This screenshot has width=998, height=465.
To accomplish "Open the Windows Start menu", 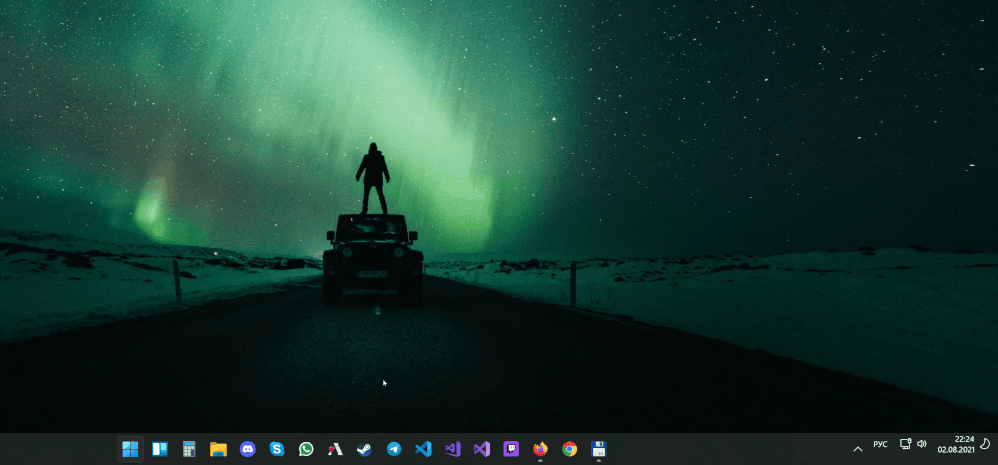I will click(130, 449).
